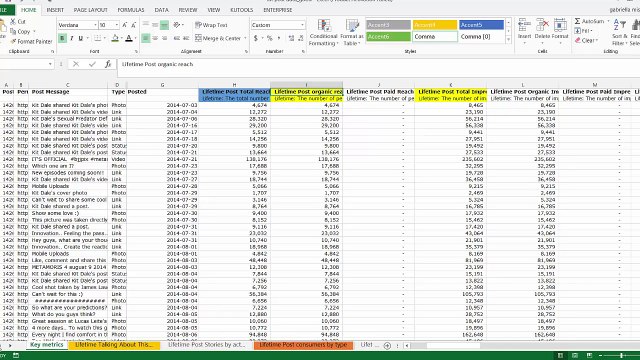Open the Name Box dropdown arrow

click(50, 64)
